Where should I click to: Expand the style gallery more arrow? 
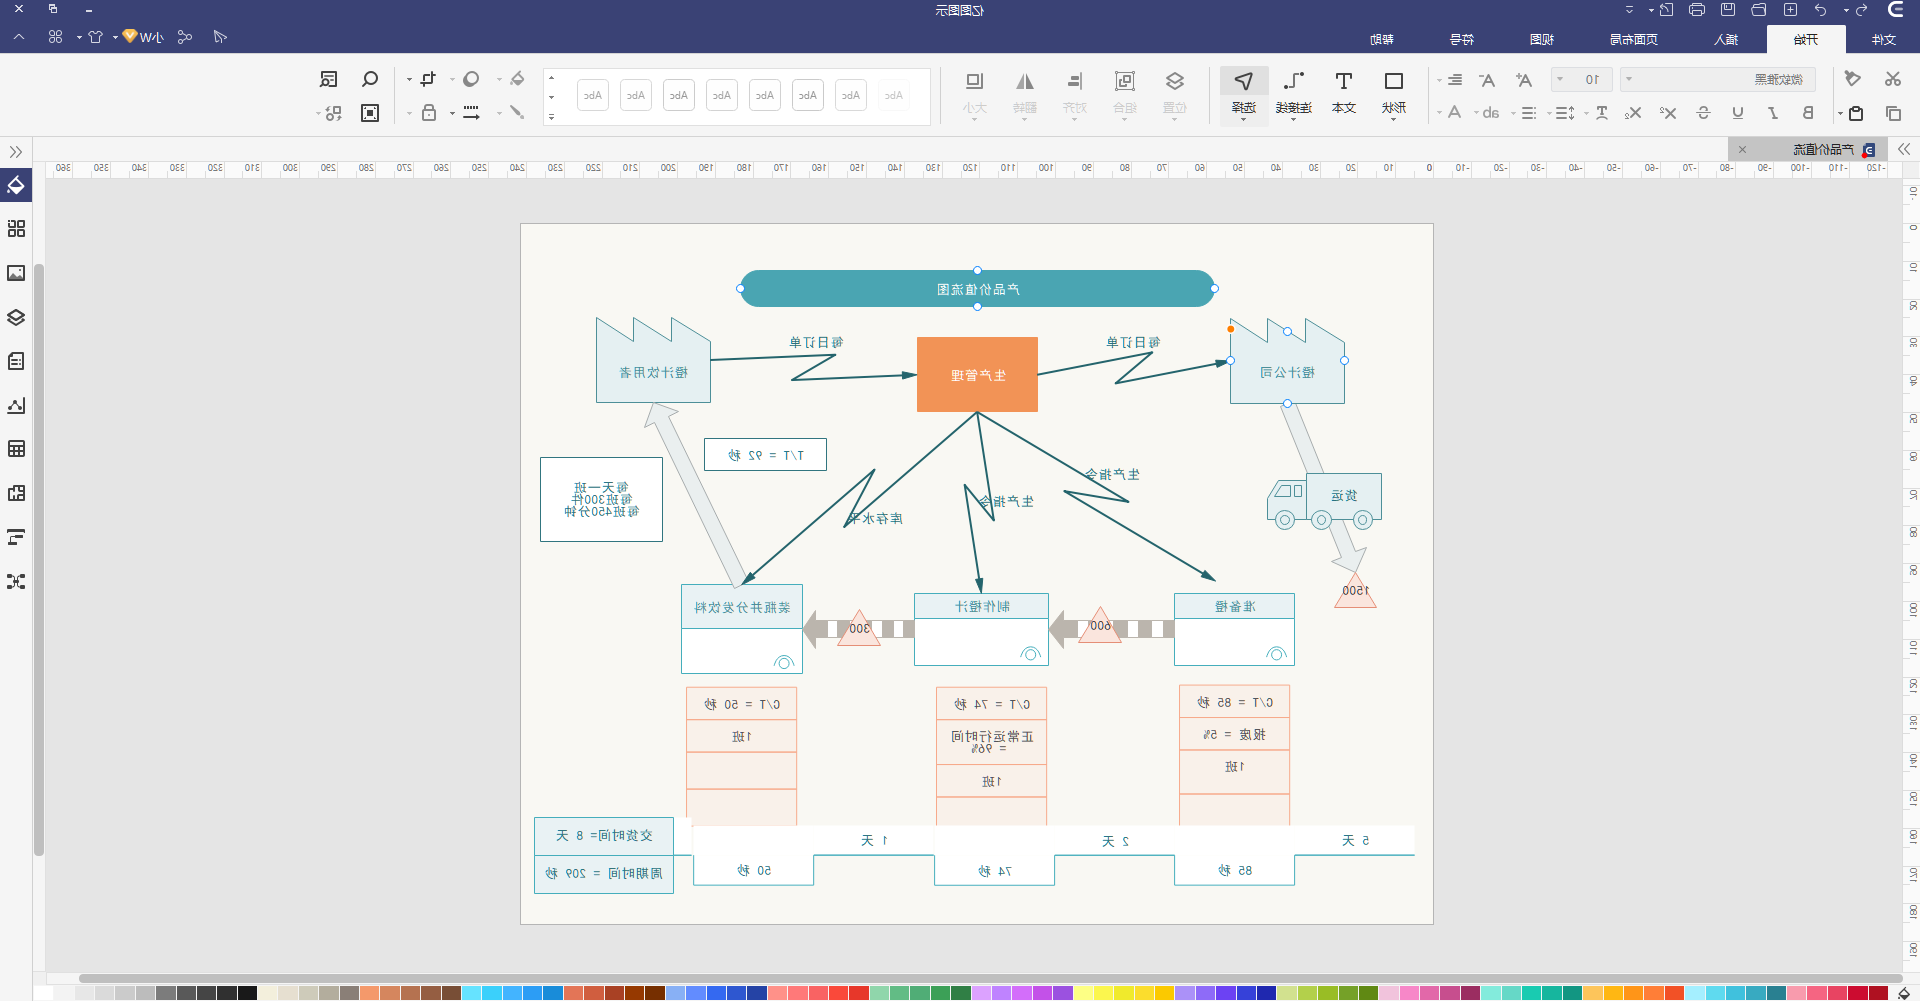coord(551,116)
